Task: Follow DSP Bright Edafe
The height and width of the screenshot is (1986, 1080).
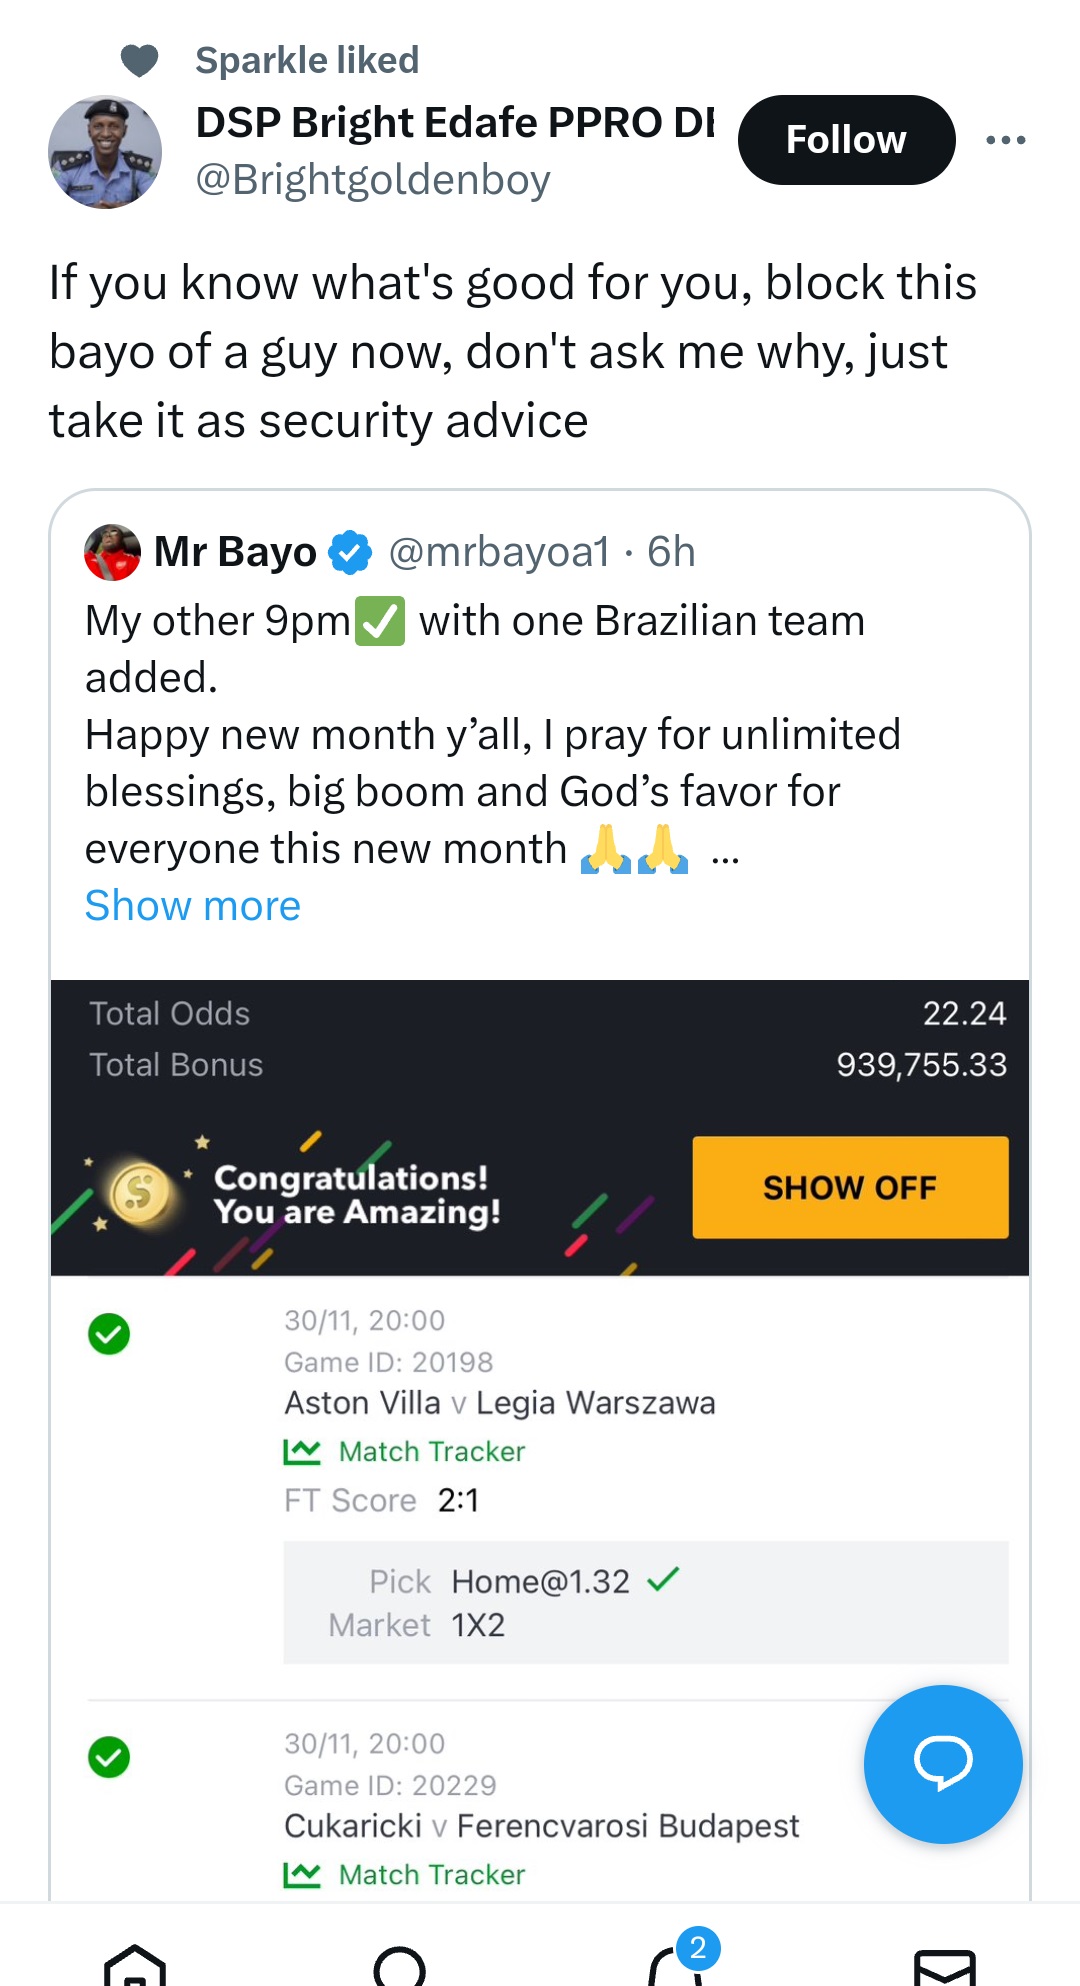Action: click(846, 140)
